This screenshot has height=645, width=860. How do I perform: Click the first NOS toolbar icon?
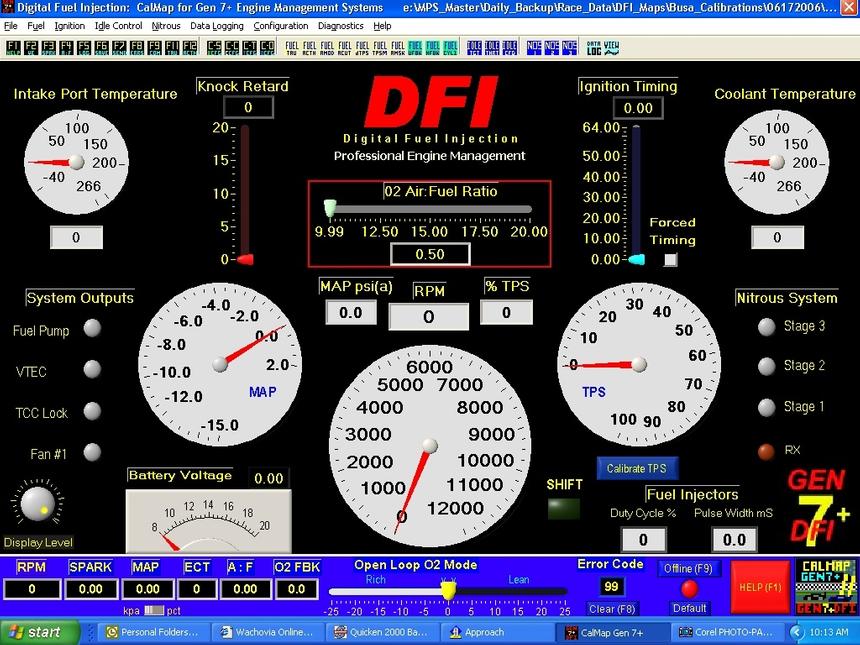tap(534, 47)
